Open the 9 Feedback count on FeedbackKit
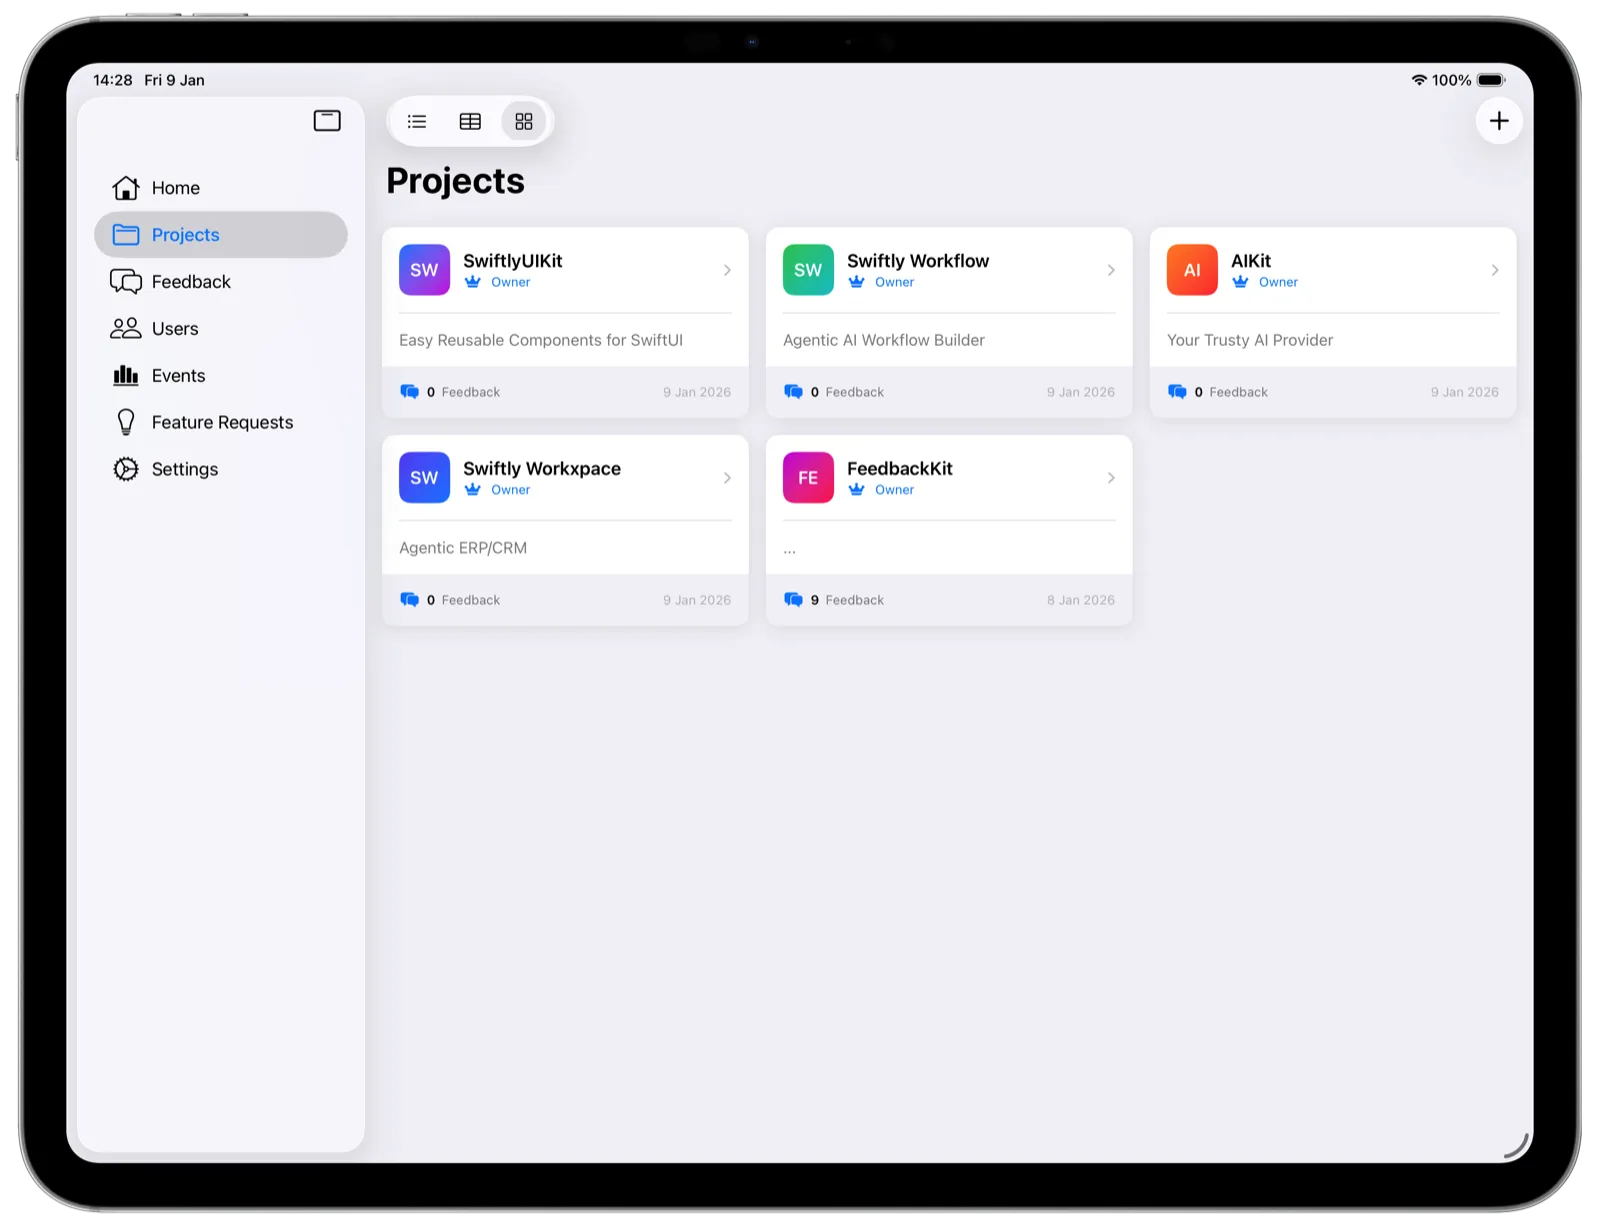The width and height of the screenshot is (1600, 1226). [841, 600]
